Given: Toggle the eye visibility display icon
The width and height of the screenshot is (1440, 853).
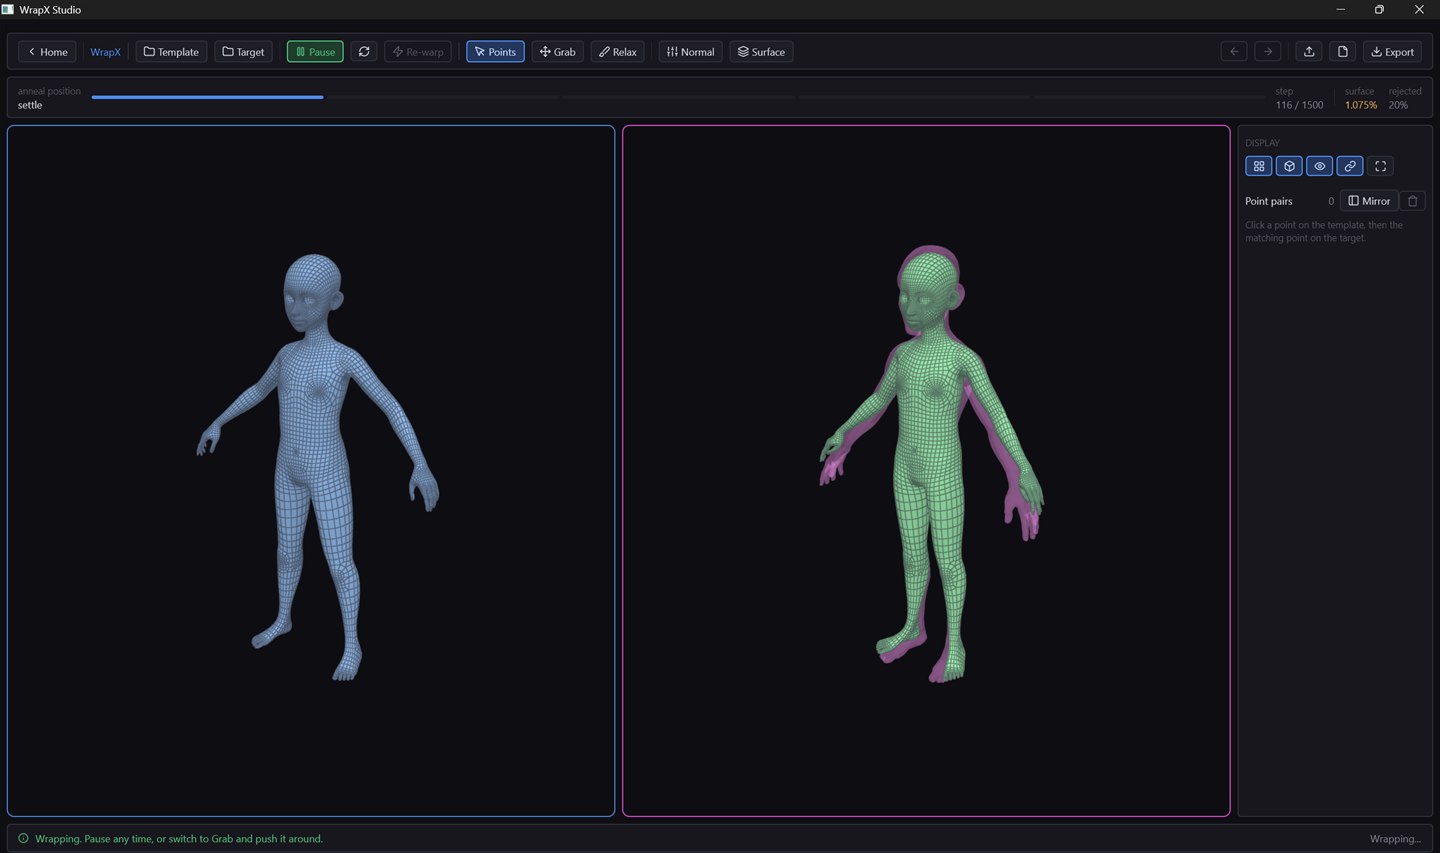Looking at the screenshot, I should (1320, 166).
